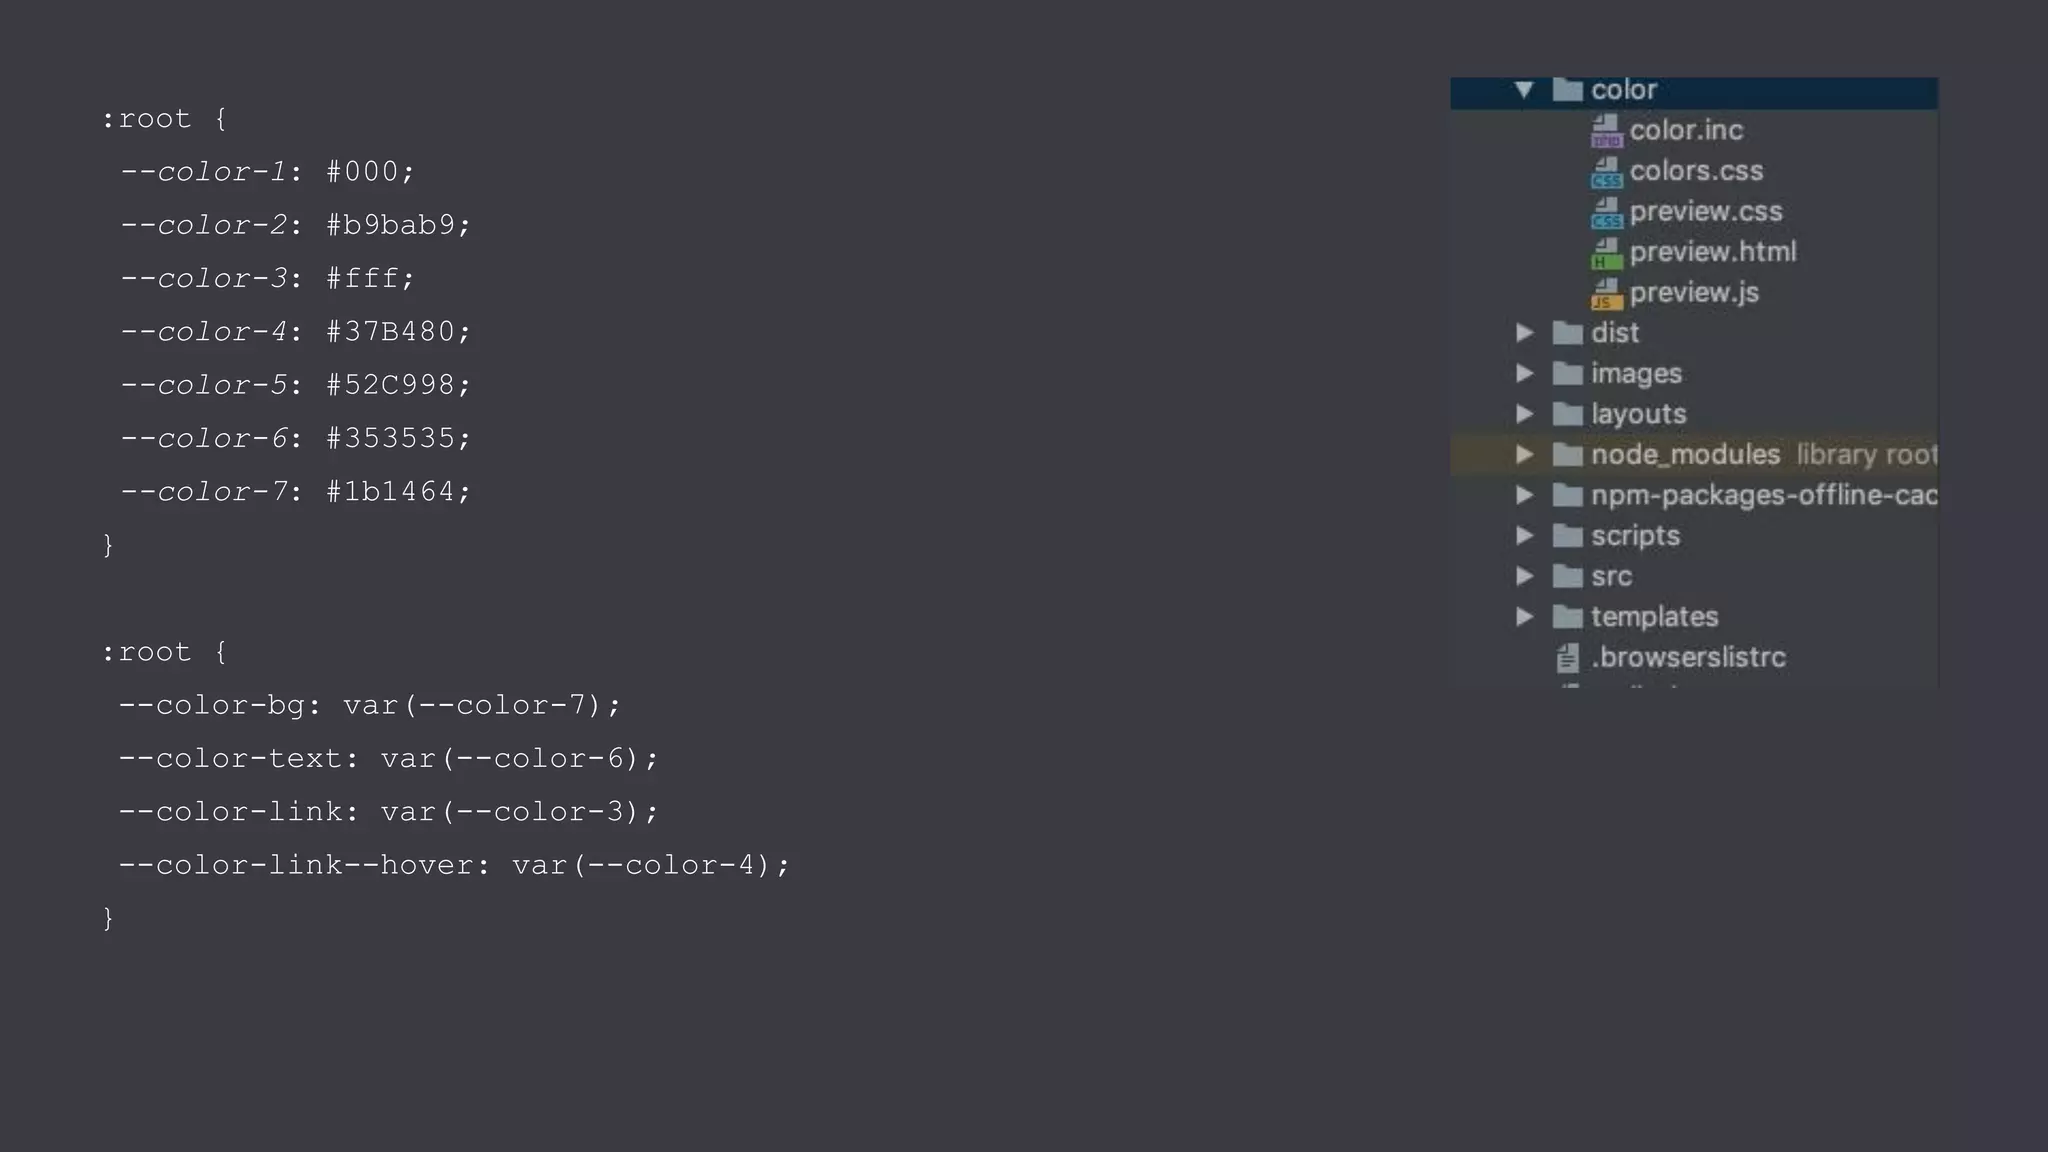Click the npm-packages-offline-cache folder icon
This screenshot has height=1152, width=2048.
coord(1567,494)
